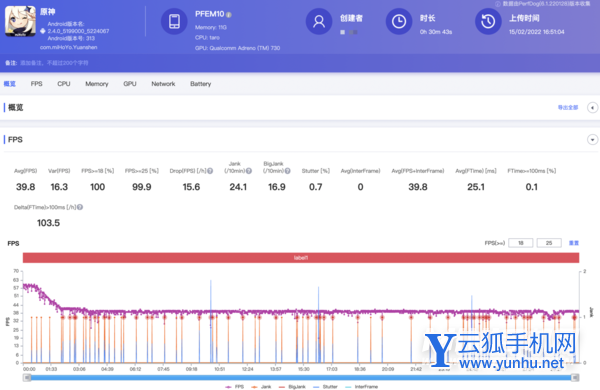Toggle the BigJank series in chart legend
This screenshot has width=600, height=390.
click(x=292, y=387)
